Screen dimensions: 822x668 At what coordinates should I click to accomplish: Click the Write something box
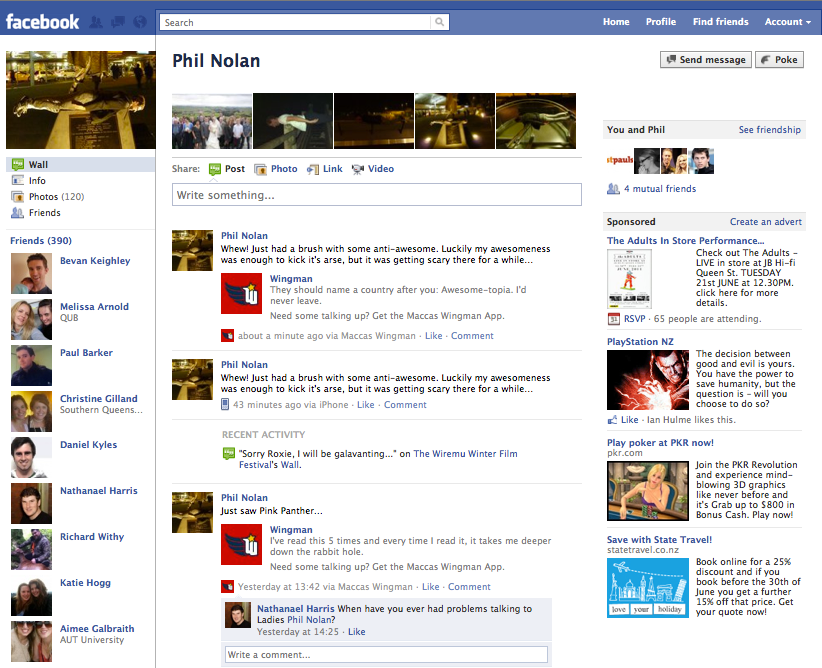[x=376, y=195]
